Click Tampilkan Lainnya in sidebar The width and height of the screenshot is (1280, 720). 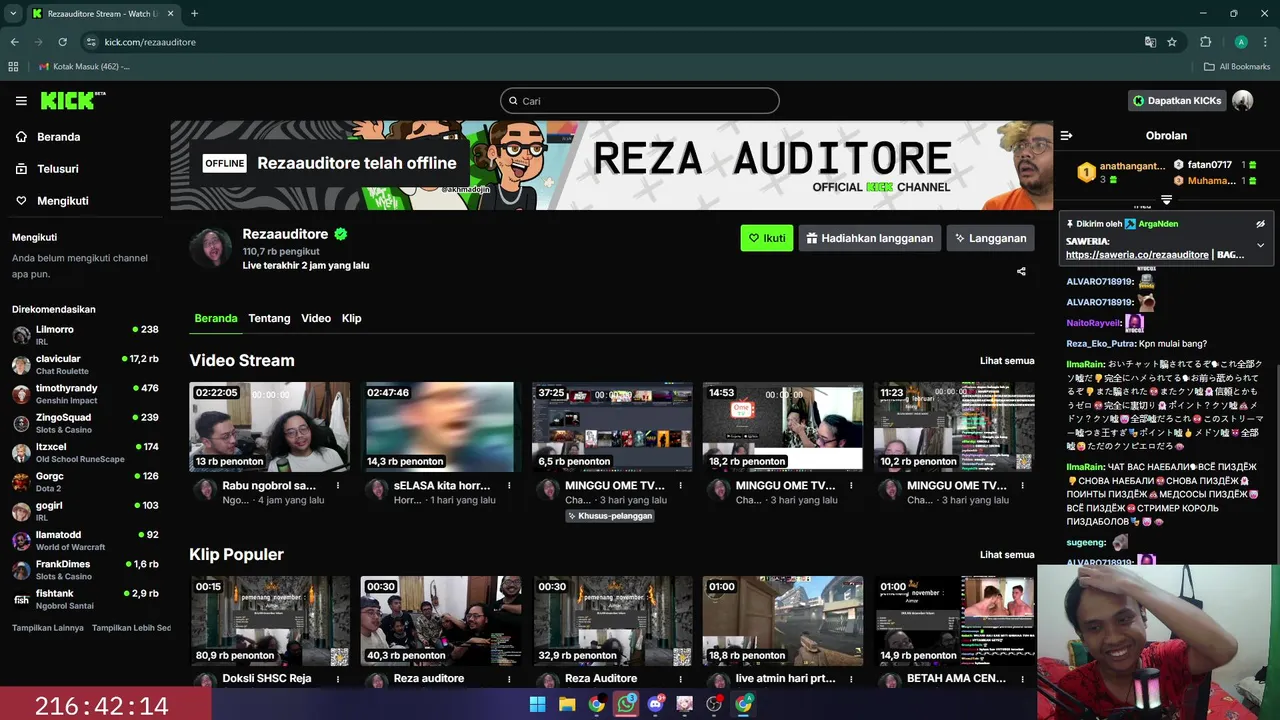pos(48,628)
